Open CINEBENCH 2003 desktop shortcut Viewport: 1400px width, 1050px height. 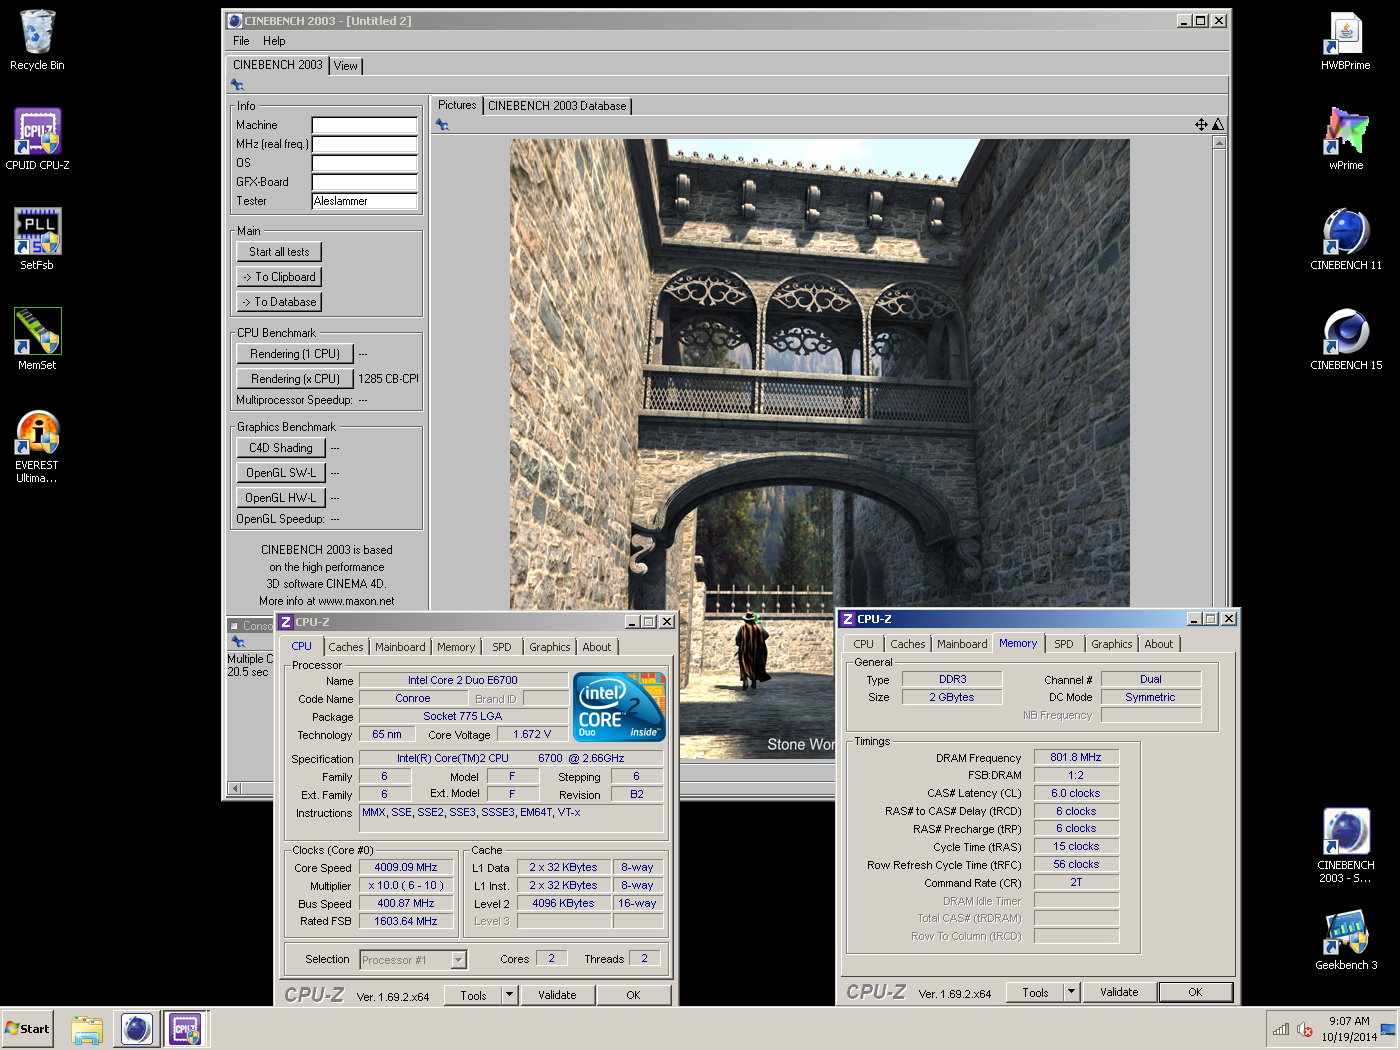click(x=1346, y=847)
